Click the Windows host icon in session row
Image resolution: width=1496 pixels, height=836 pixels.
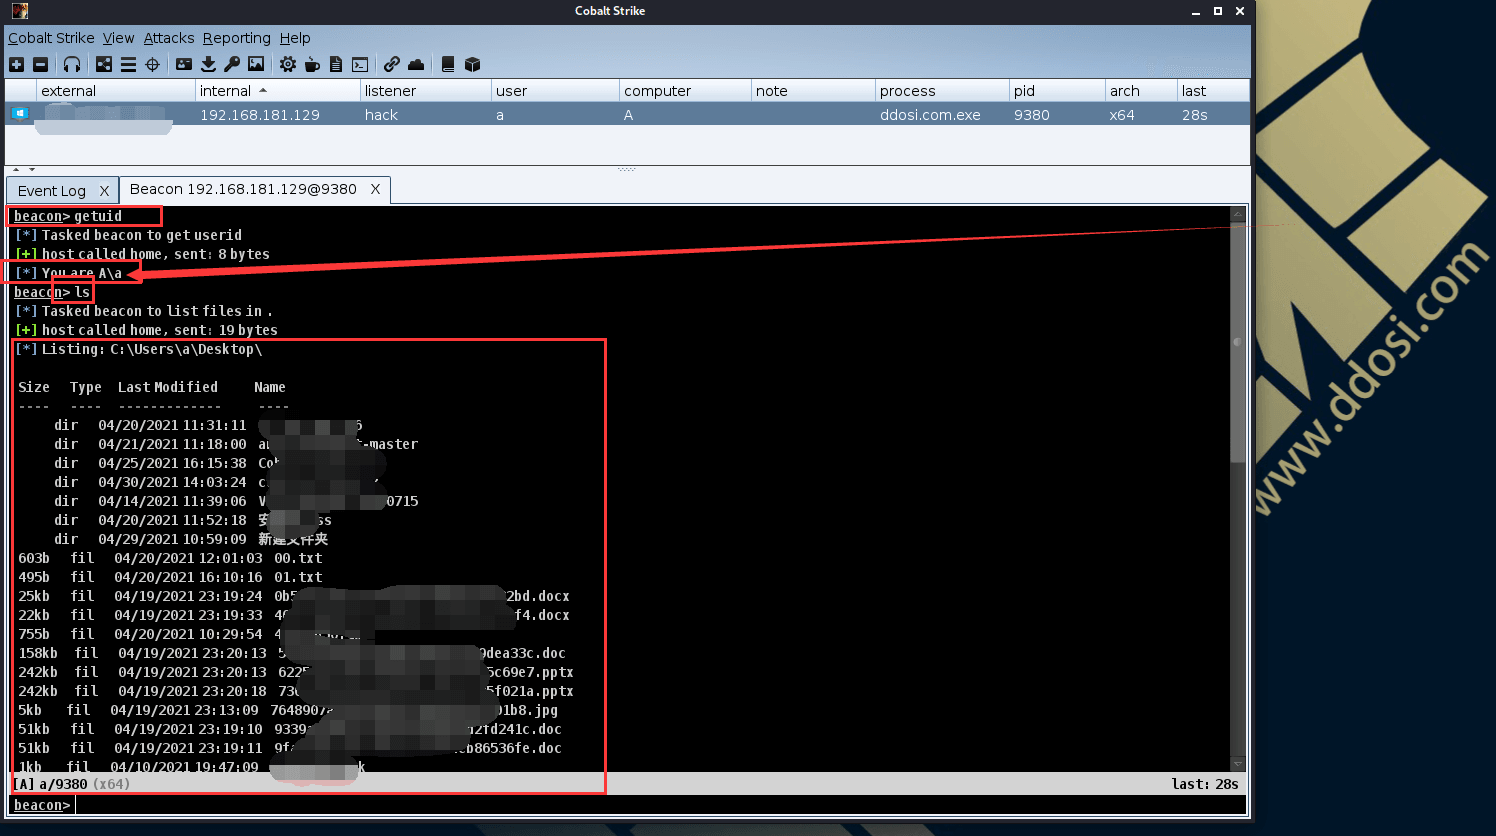click(20, 114)
